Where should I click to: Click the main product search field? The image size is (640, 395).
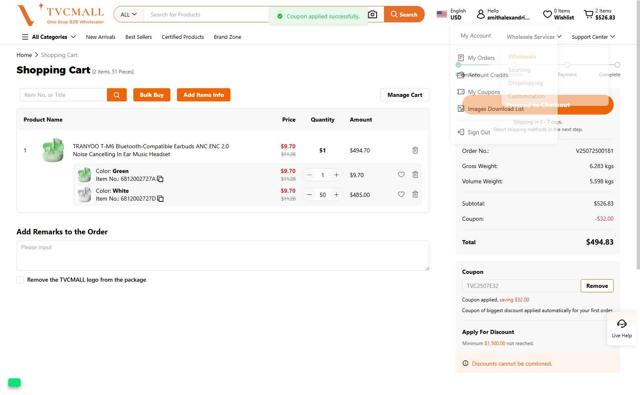(x=206, y=14)
